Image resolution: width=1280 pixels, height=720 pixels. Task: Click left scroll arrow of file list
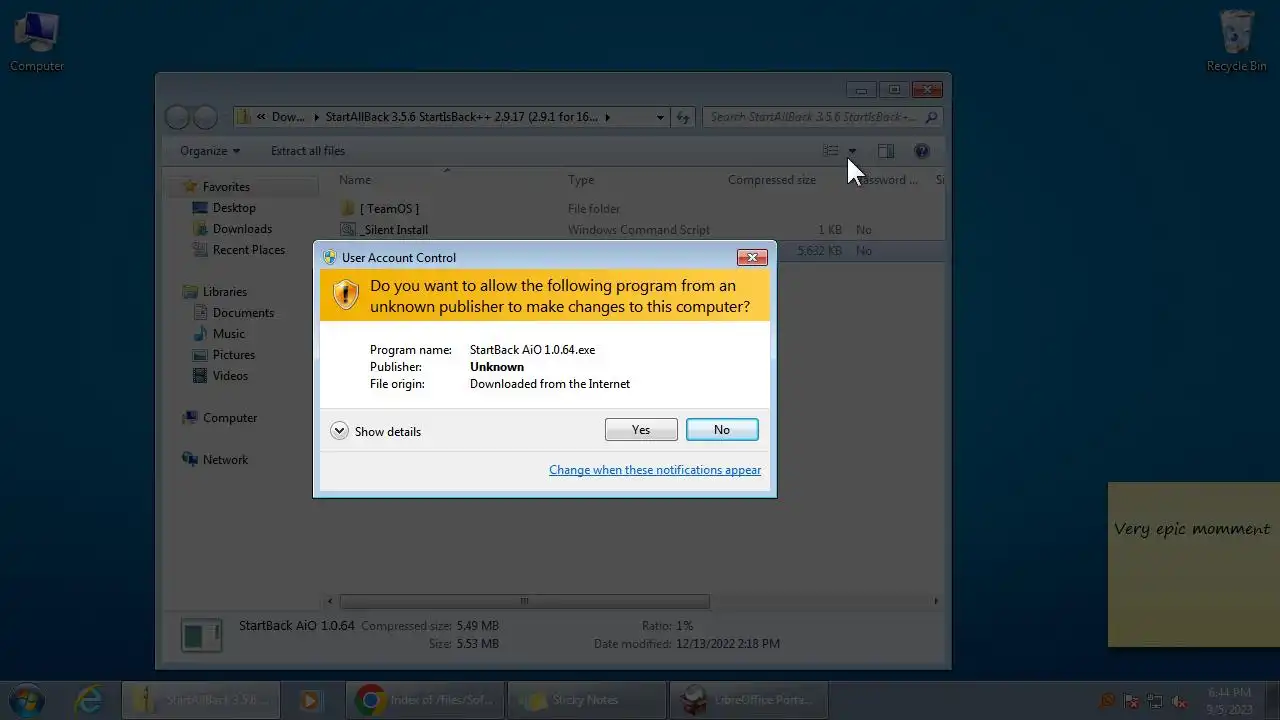coord(331,601)
